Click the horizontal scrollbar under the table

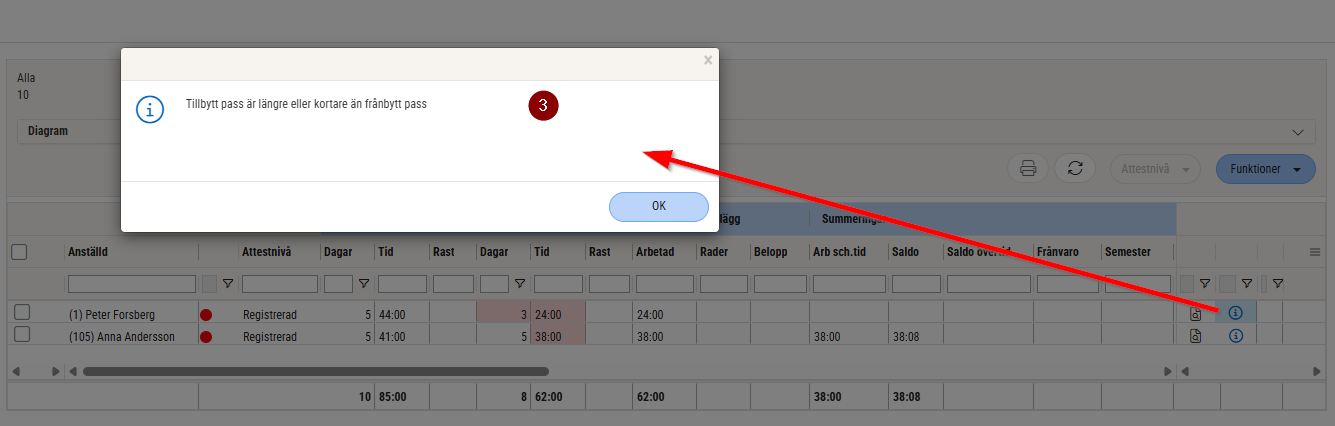click(315, 371)
